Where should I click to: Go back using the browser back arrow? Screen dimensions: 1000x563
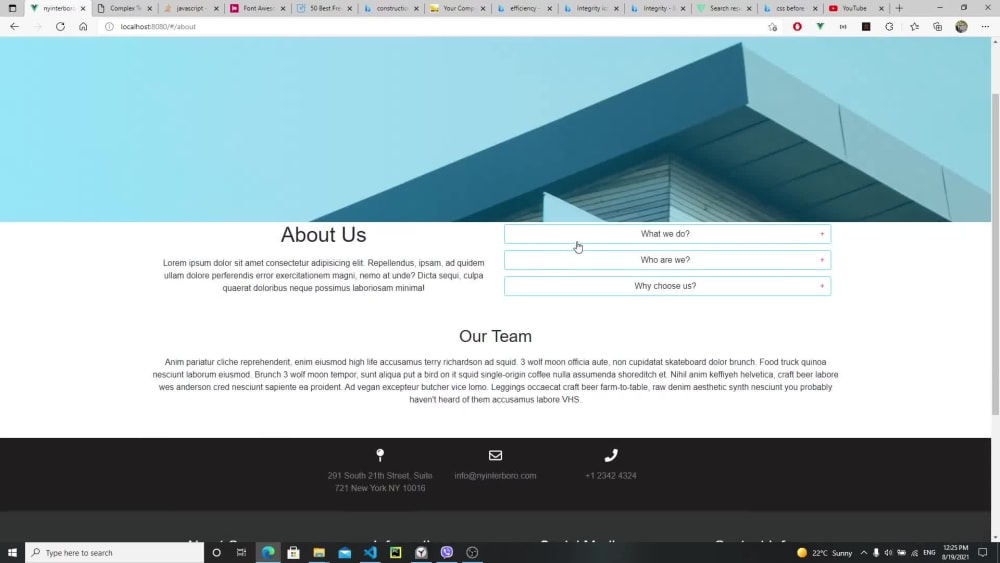14,27
